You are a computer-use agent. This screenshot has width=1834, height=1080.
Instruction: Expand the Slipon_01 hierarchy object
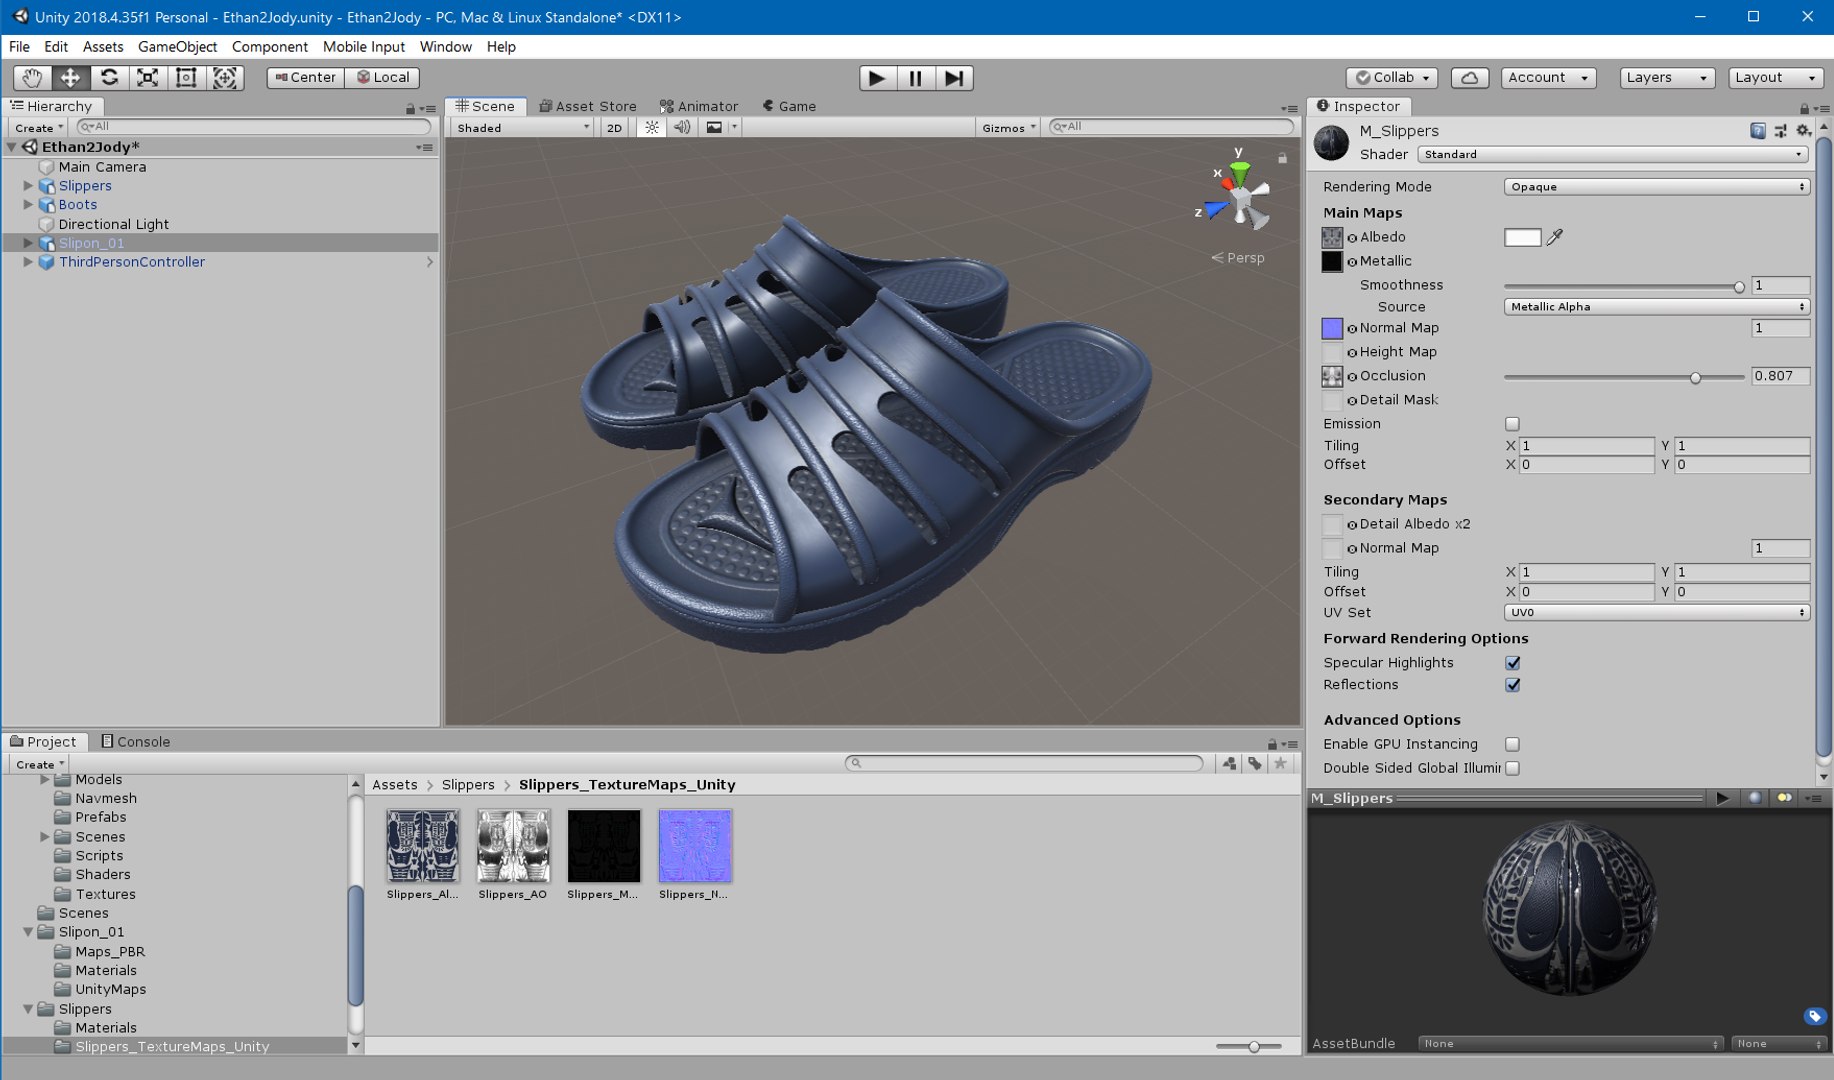pos(28,243)
